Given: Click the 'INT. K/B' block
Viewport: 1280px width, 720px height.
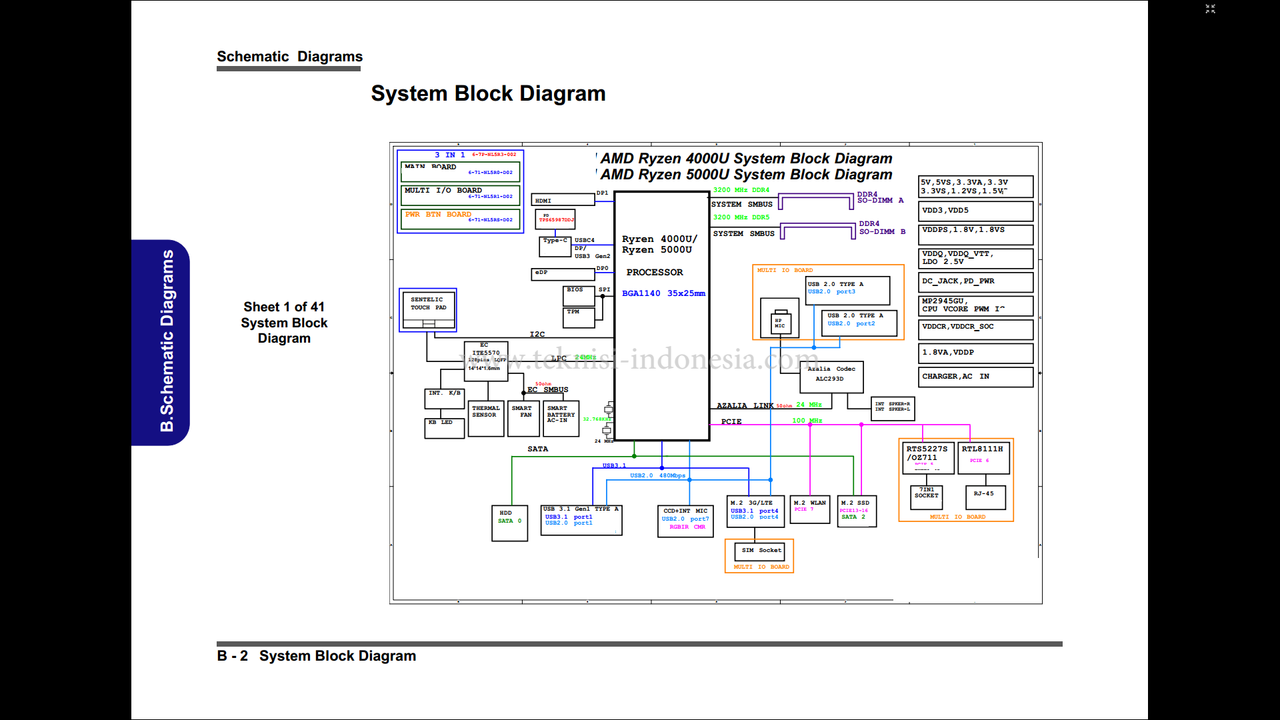Looking at the screenshot, I should (445, 399).
